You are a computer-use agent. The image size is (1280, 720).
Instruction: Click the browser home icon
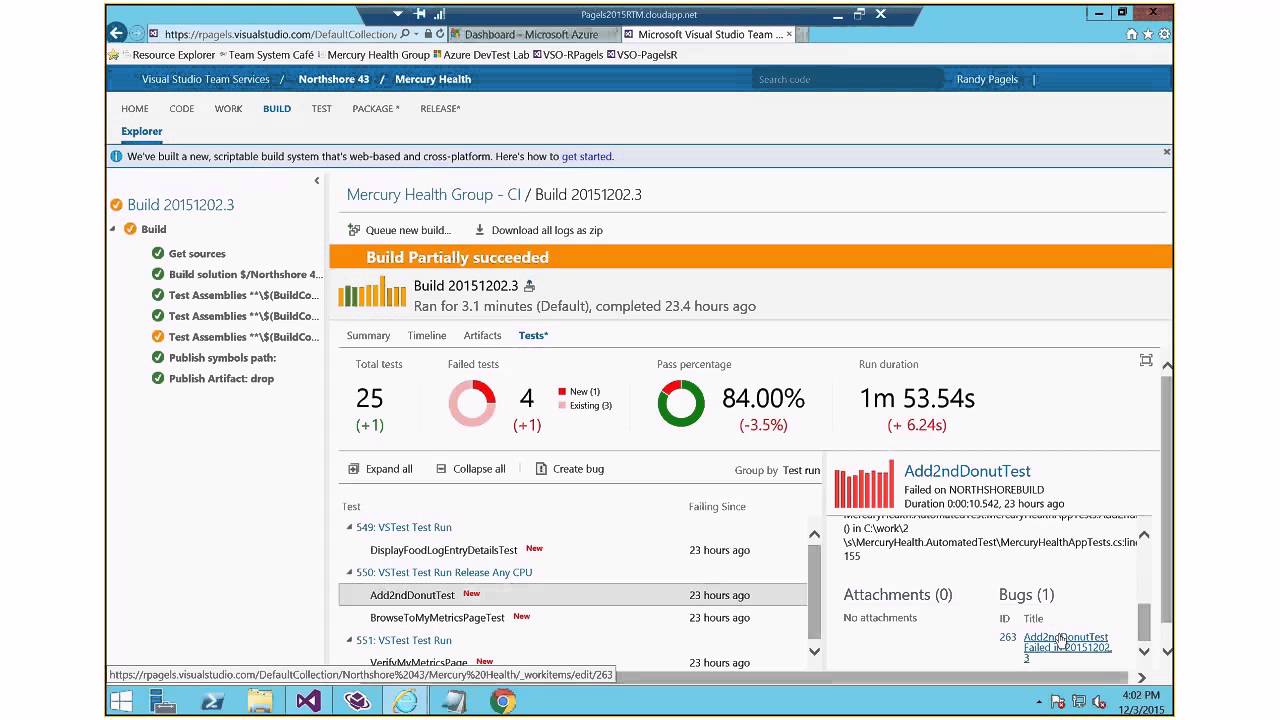pyautogui.click(x=1132, y=34)
